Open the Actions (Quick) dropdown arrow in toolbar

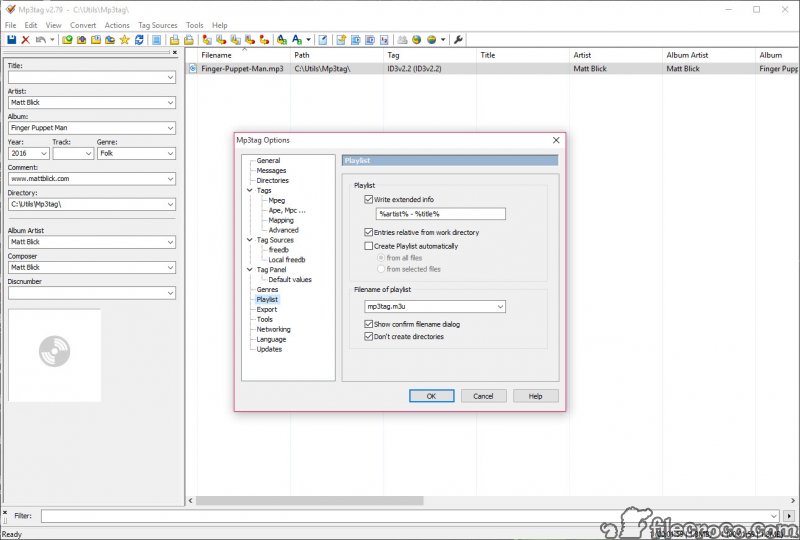click(x=308, y=40)
